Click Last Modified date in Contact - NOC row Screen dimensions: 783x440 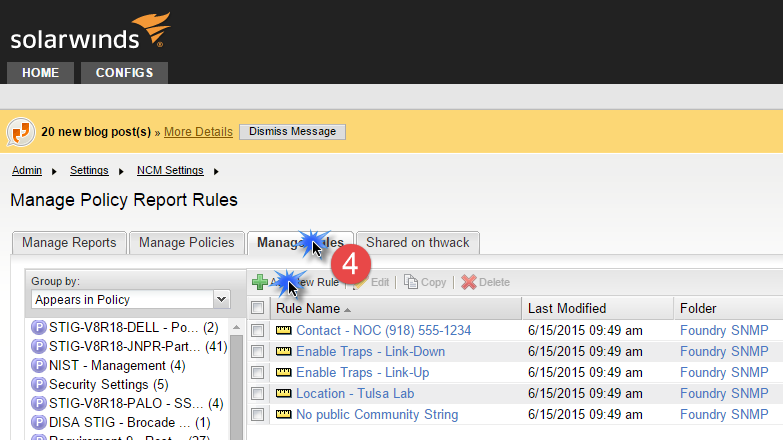coord(585,331)
